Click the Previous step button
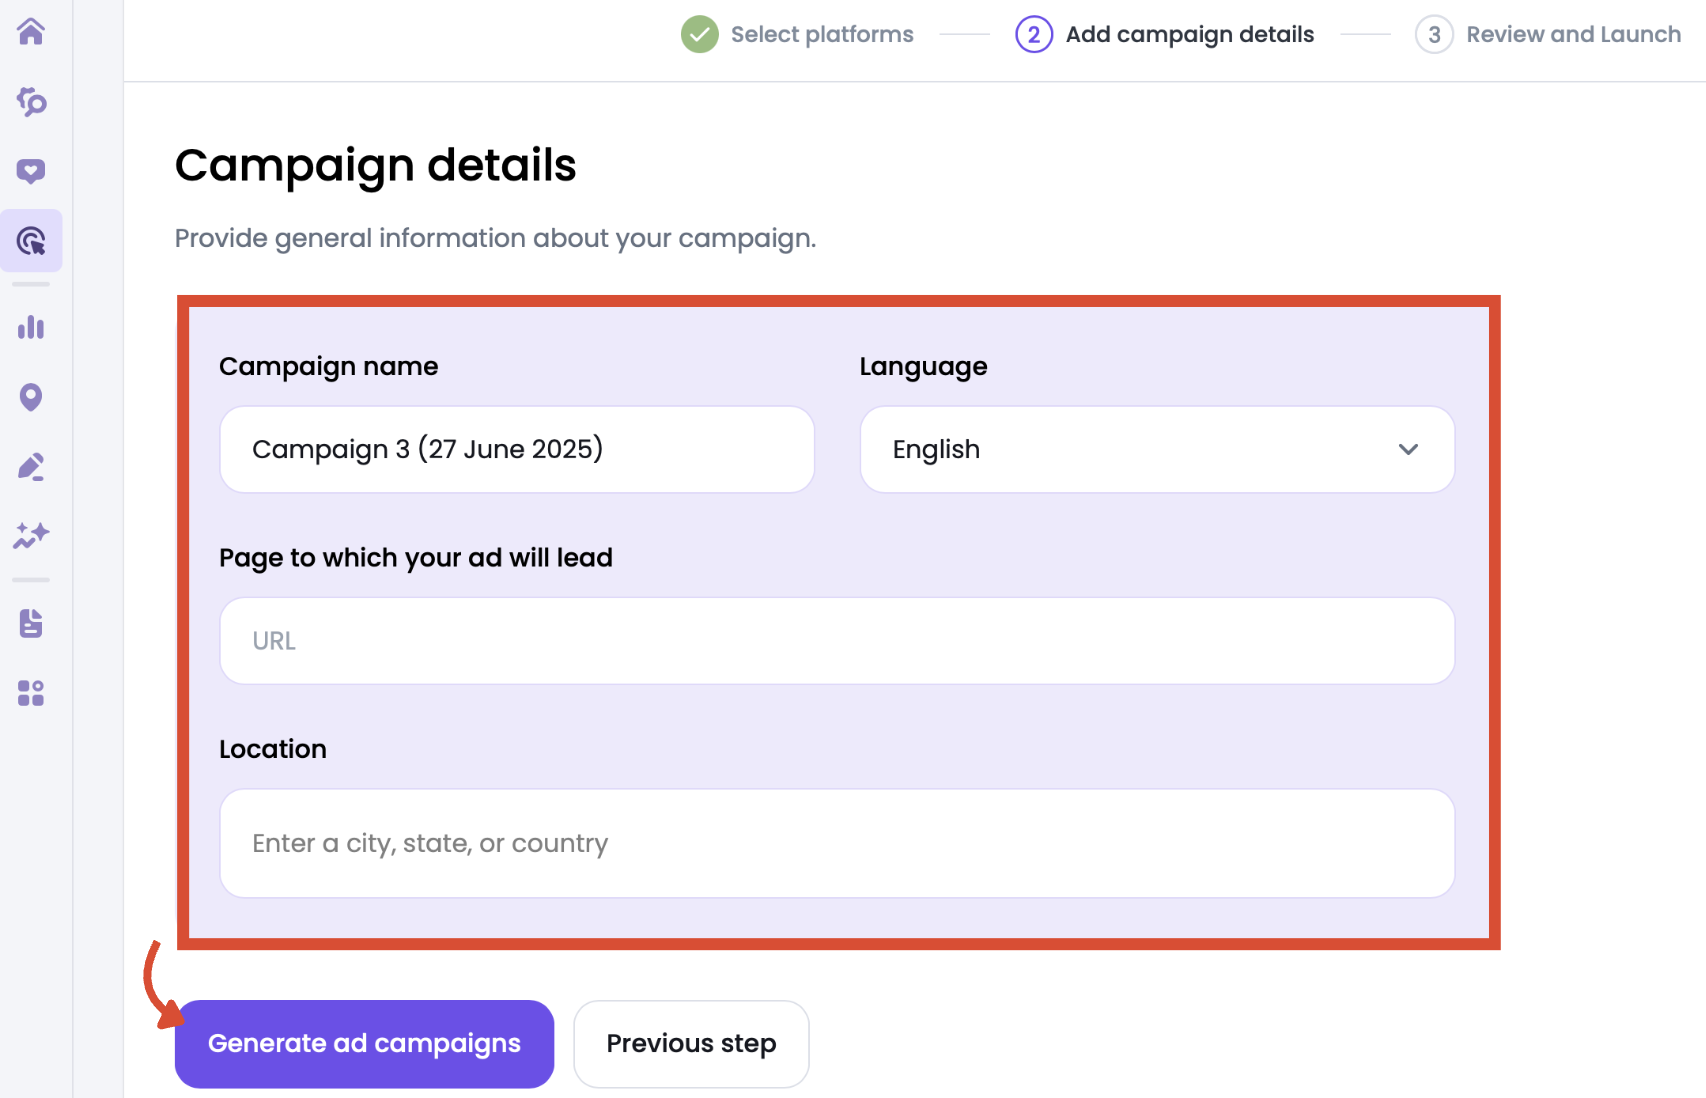The image size is (1706, 1098). point(690,1043)
